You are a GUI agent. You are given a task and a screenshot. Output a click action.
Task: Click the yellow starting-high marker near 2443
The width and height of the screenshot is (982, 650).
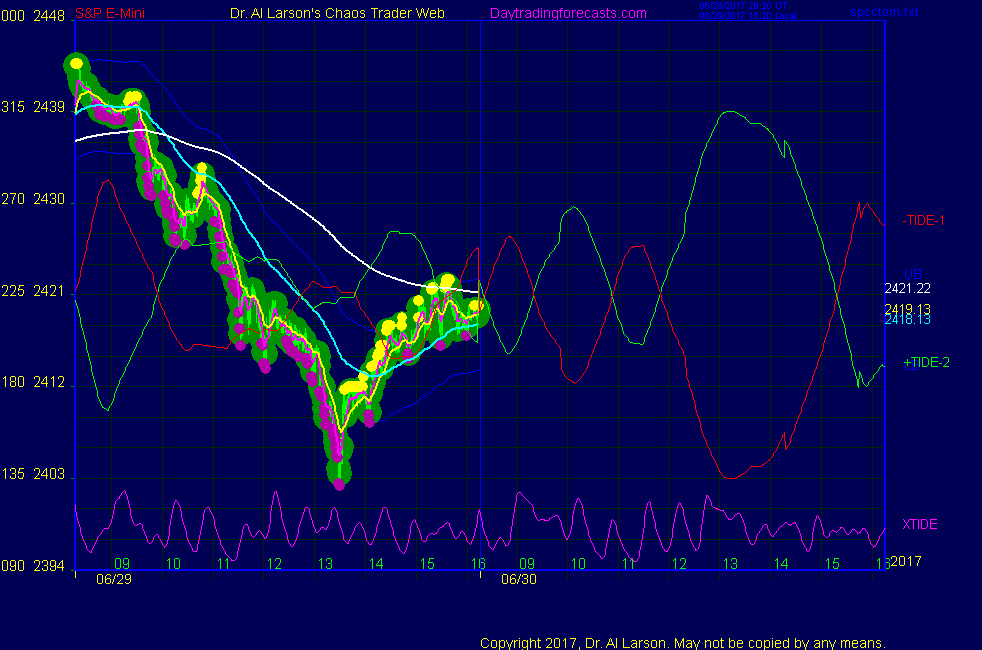tap(76, 63)
